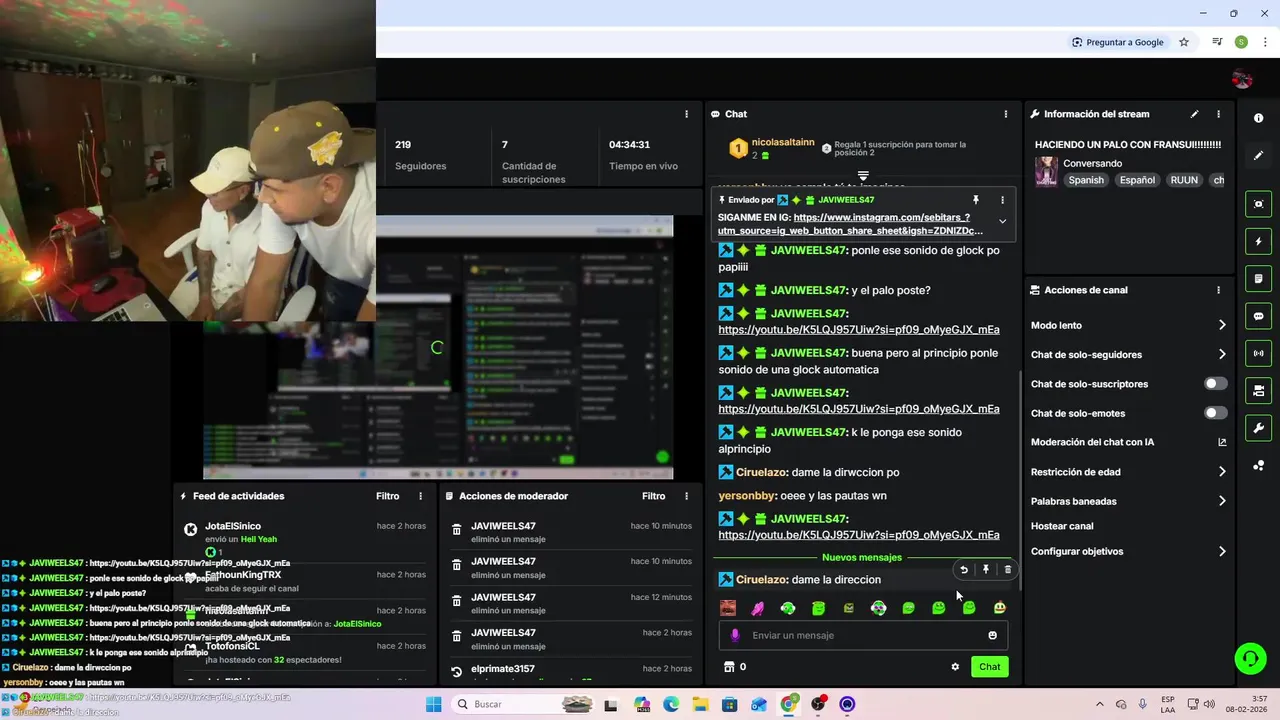1280x720 pixels.
Task: Click the Windows taskbar Buscar search box
Action: point(525,704)
